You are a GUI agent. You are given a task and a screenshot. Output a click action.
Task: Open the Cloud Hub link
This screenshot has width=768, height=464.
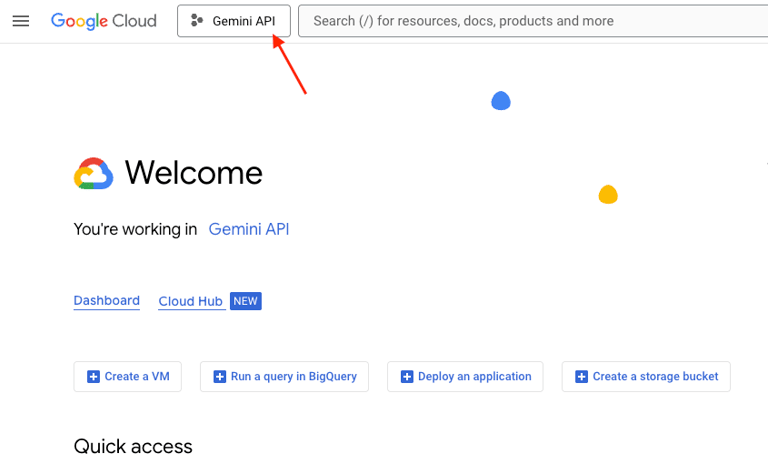pos(191,301)
